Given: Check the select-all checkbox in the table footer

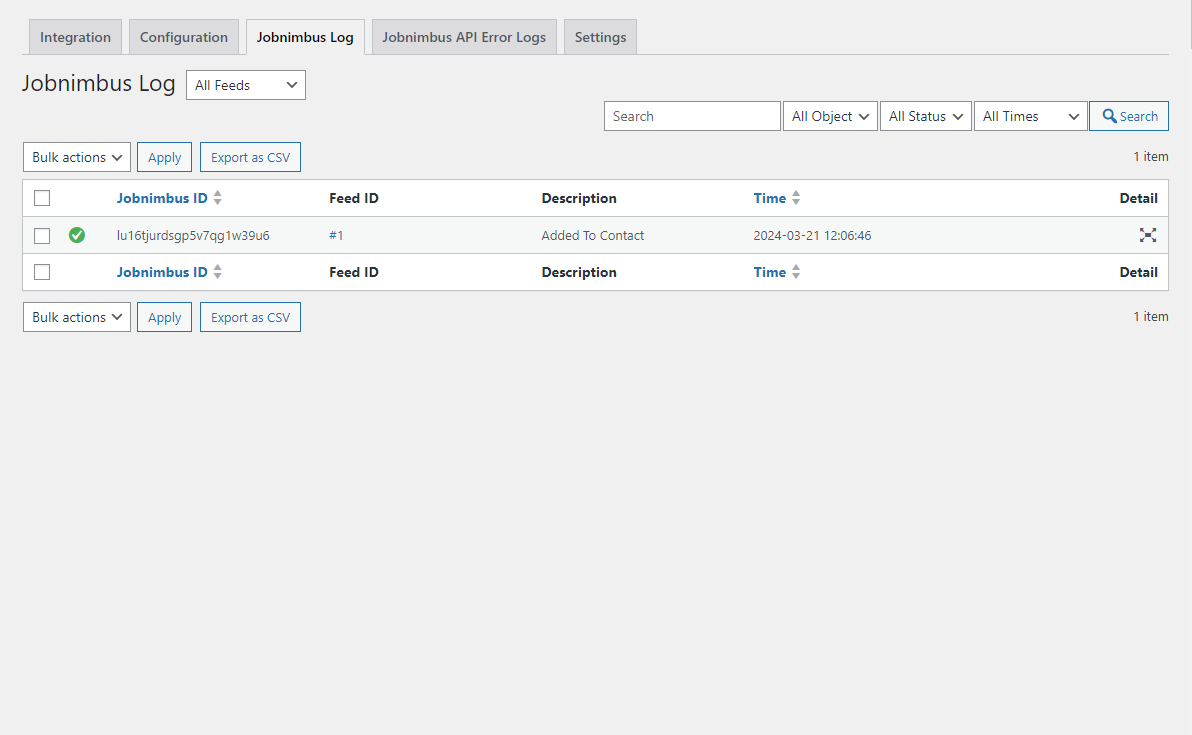Looking at the screenshot, I should pos(42,271).
